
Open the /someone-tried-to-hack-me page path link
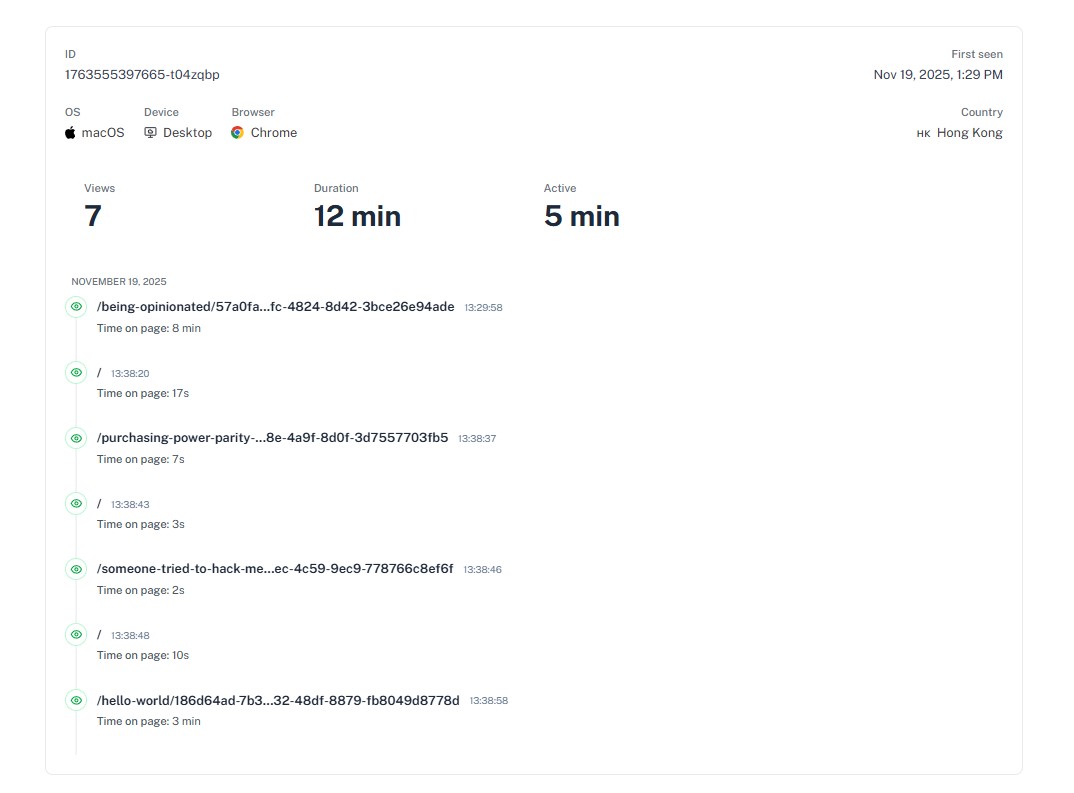[x=275, y=569]
